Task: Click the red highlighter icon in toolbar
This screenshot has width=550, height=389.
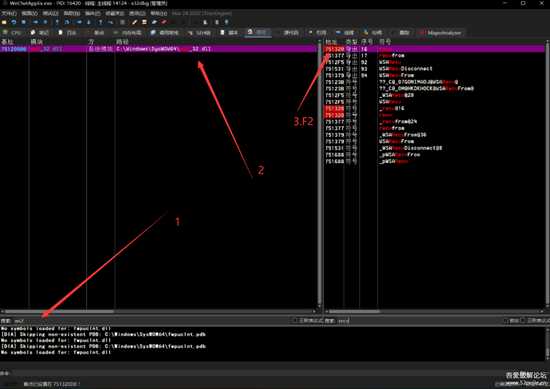Action: (x=164, y=22)
